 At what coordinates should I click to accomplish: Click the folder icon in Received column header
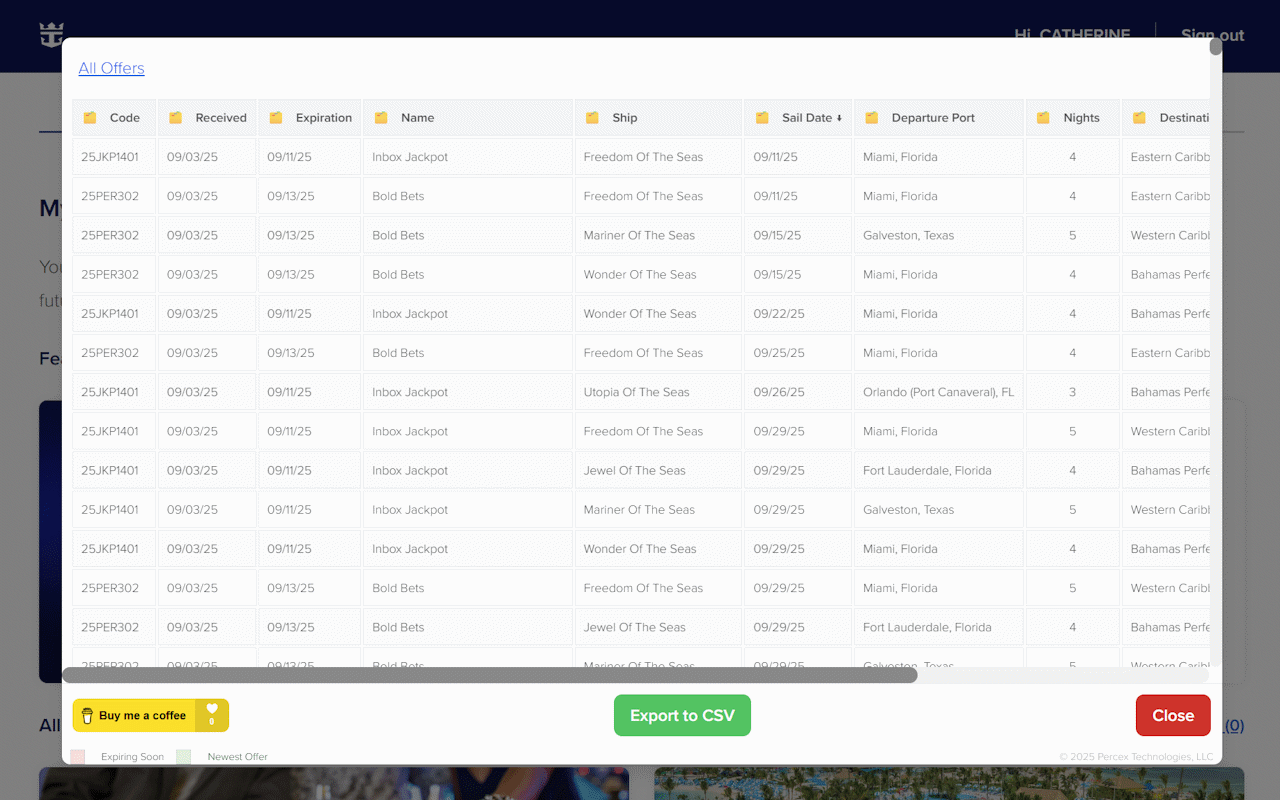176,118
